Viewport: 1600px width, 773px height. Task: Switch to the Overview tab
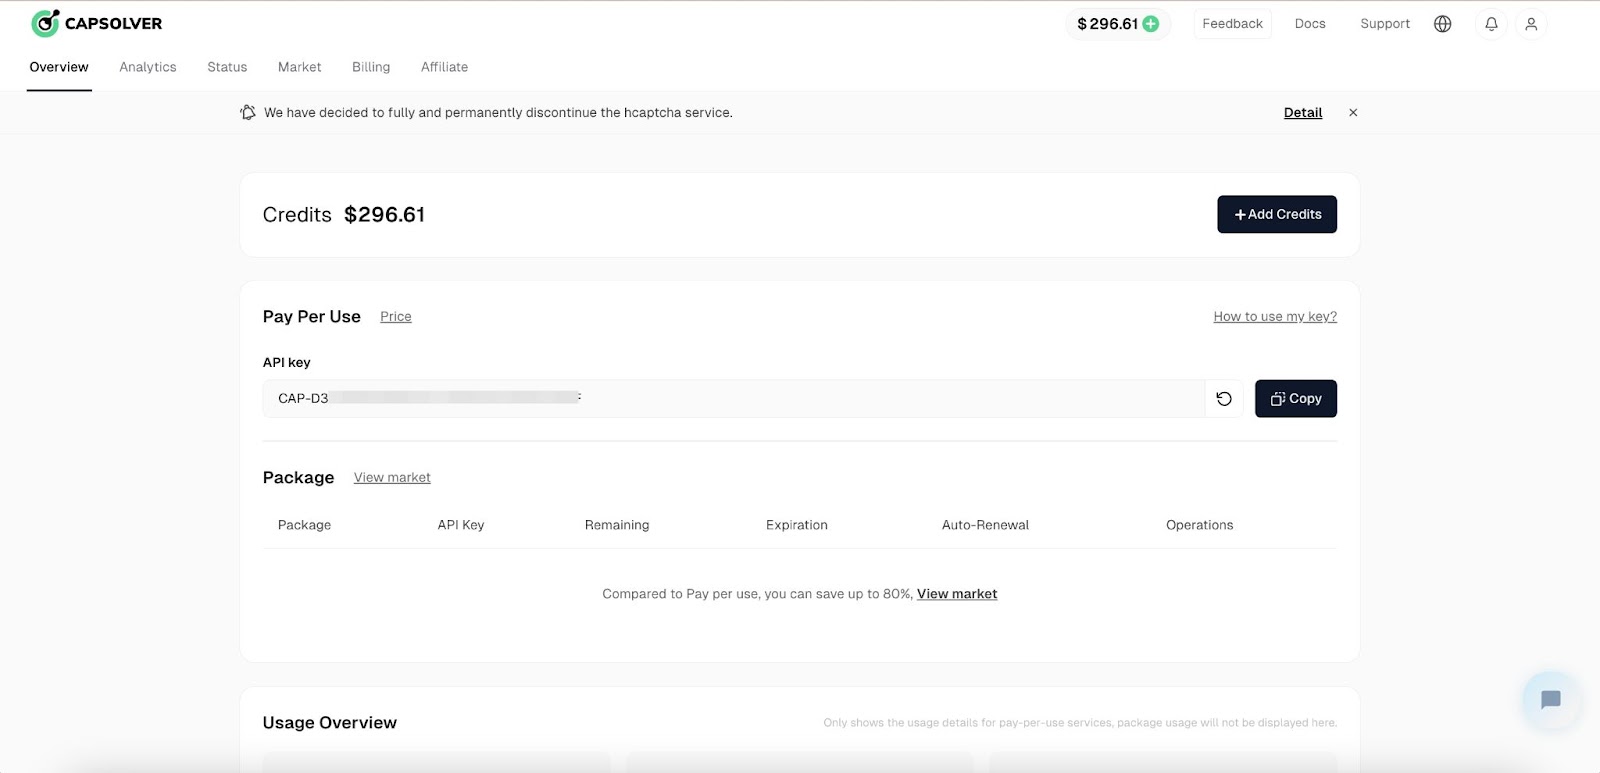click(59, 67)
